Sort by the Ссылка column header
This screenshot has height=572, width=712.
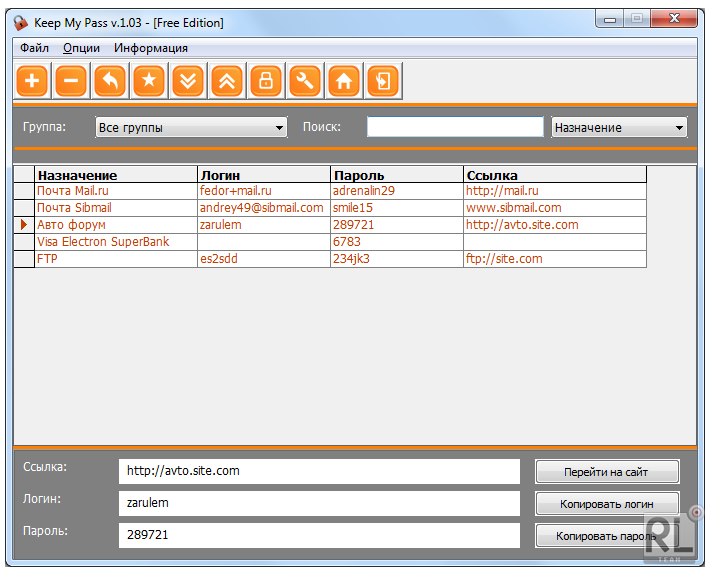(555, 175)
